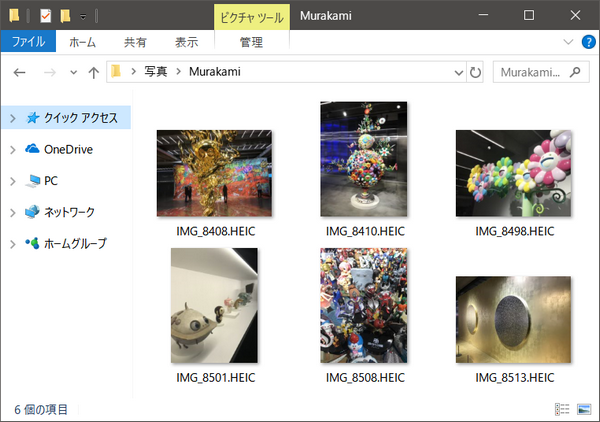Image resolution: width=600 pixels, height=422 pixels.
Task: Click the 写真 breadcrumb segment
Action: pyautogui.click(x=156, y=72)
